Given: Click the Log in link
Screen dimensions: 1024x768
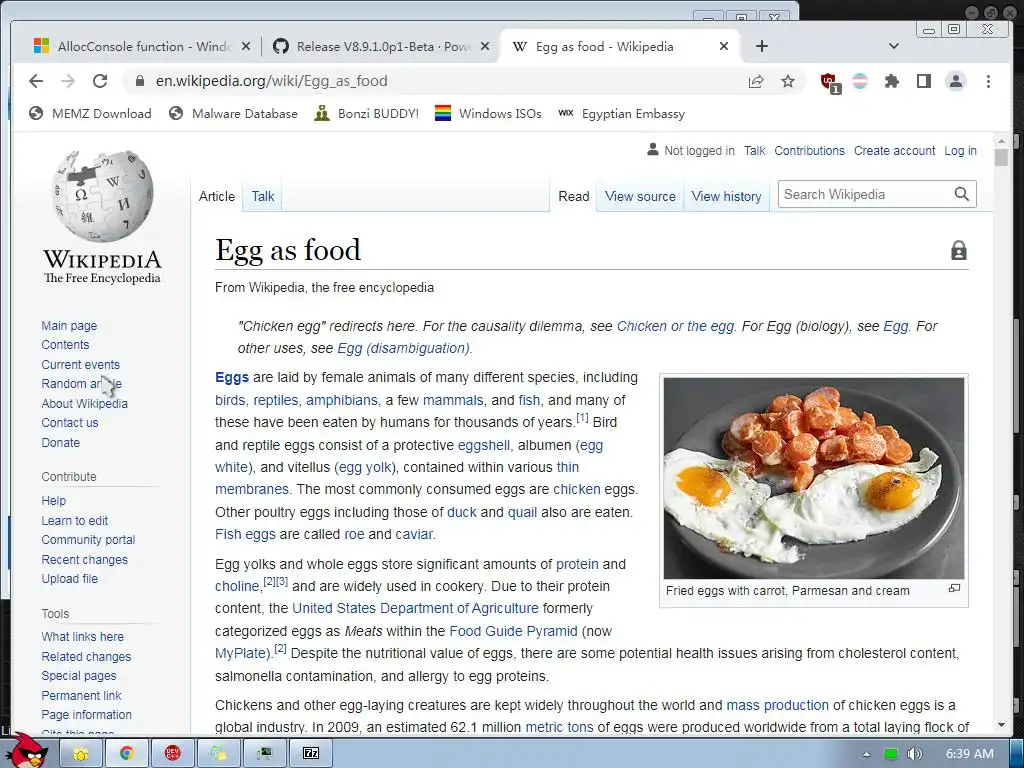Looking at the screenshot, I should [960, 151].
